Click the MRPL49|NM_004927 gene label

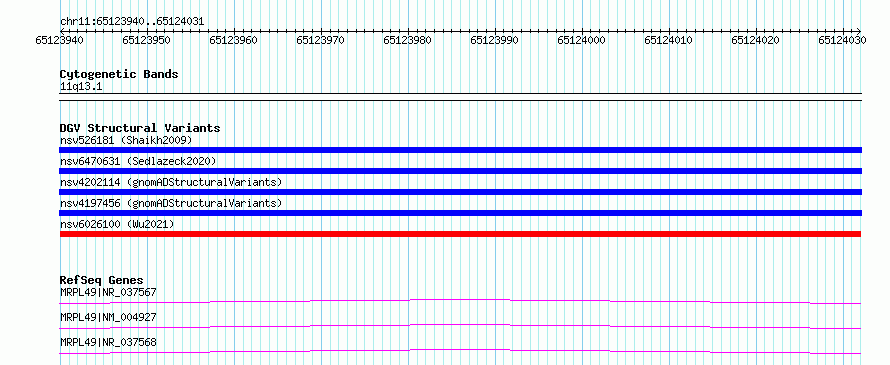point(108,317)
